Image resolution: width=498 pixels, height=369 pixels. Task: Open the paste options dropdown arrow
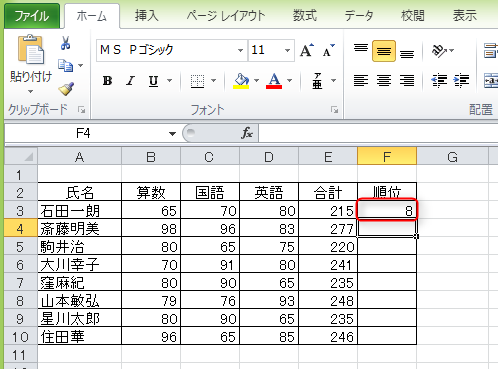[x=31, y=91]
